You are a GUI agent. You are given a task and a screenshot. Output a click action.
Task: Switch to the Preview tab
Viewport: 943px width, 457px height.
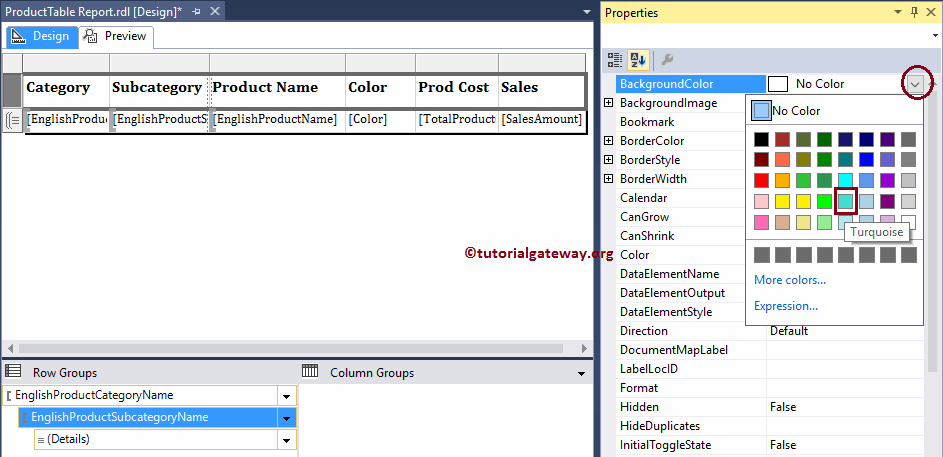point(116,37)
